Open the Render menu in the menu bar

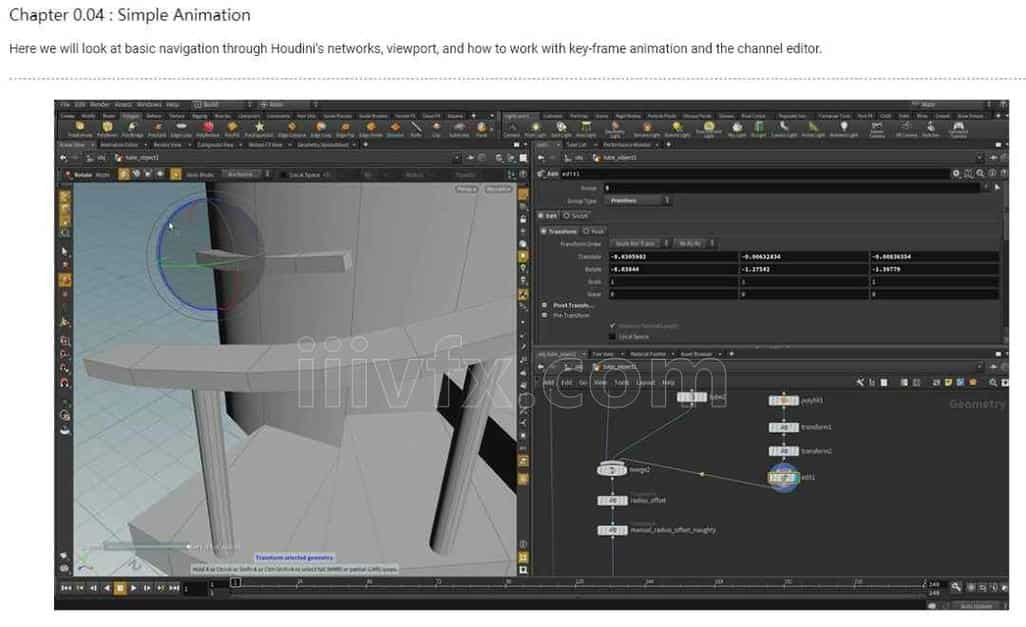100,104
